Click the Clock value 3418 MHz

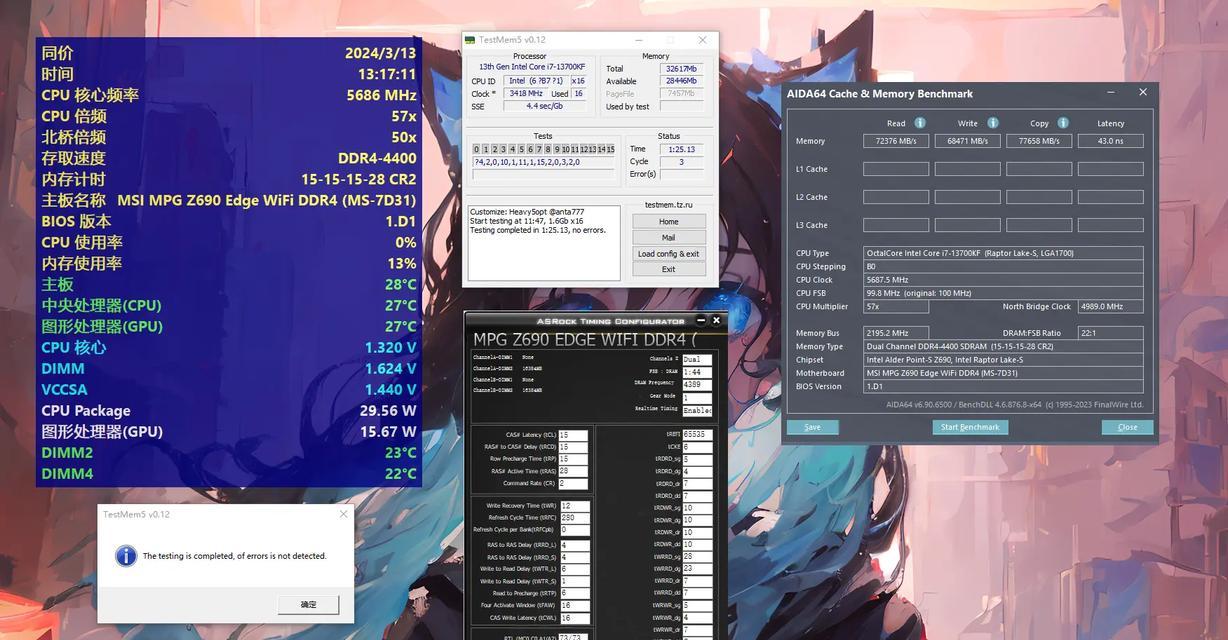(525, 93)
